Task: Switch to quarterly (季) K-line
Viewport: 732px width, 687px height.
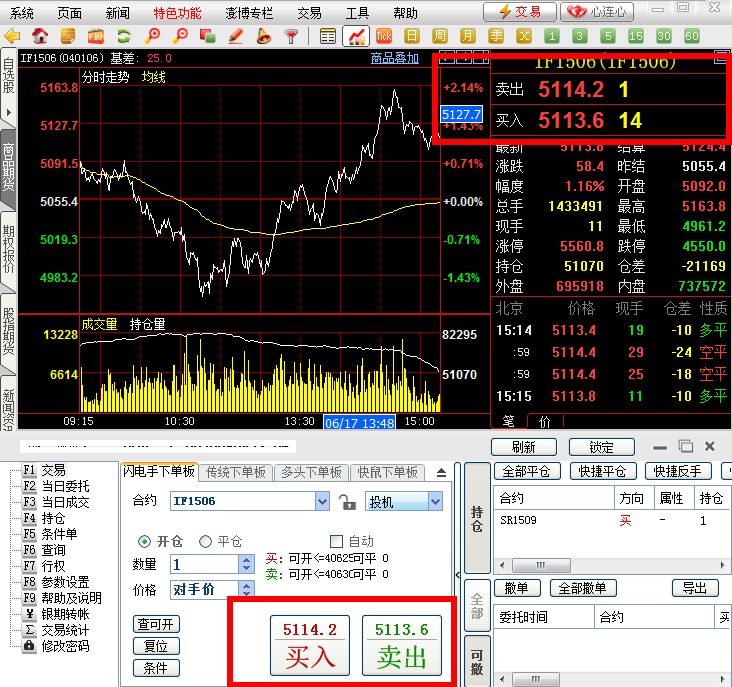Action: point(496,36)
